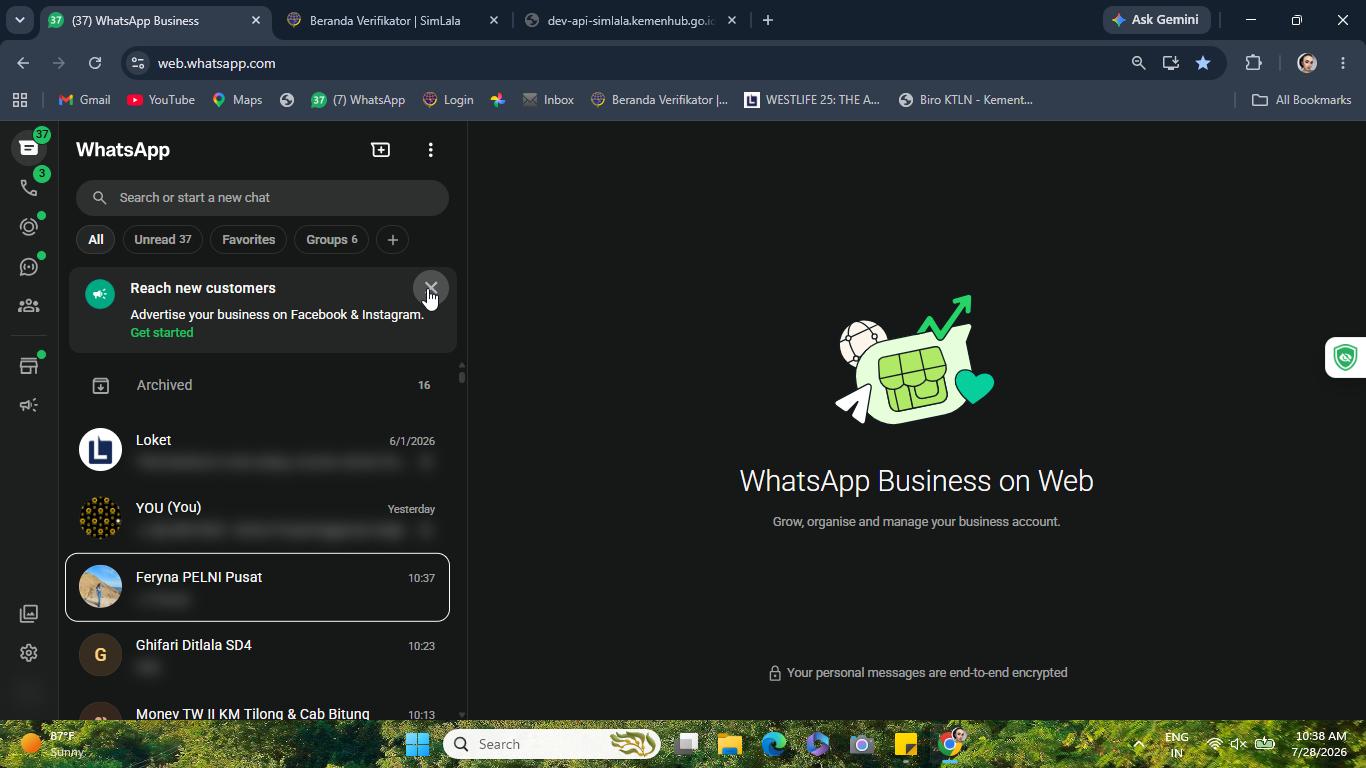Screen dimensions: 1366x768
Task: Click the megaphone icon in the Reach new customers banner
Action: coord(100,294)
